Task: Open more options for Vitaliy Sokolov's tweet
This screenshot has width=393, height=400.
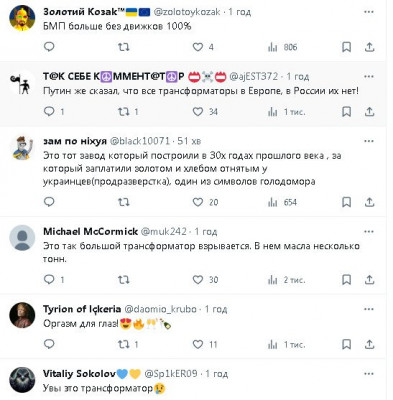Action: click(369, 374)
